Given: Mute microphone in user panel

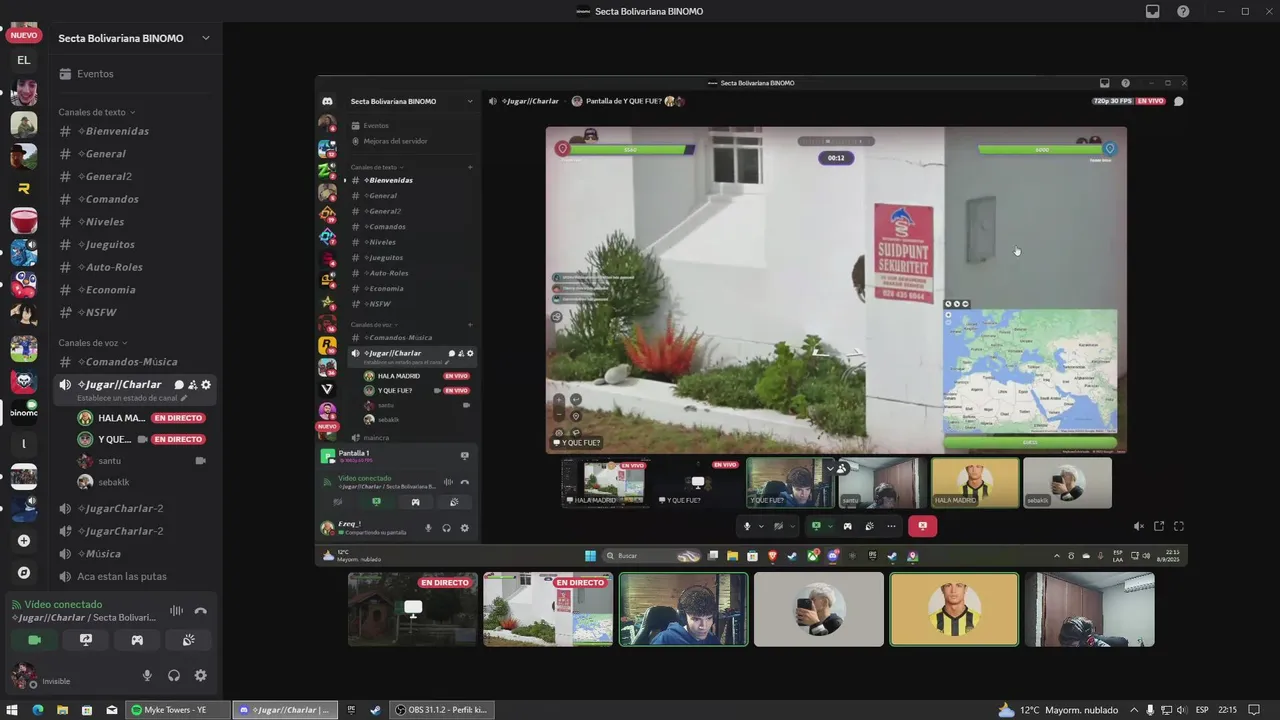Looking at the screenshot, I should pyautogui.click(x=147, y=676).
